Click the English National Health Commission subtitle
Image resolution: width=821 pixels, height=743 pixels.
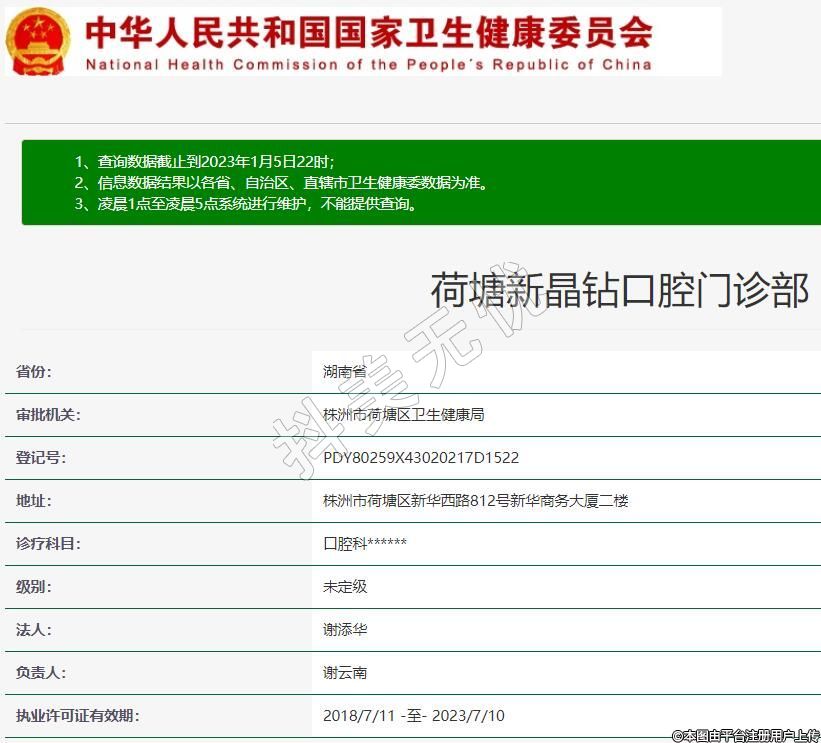tap(368, 65)
